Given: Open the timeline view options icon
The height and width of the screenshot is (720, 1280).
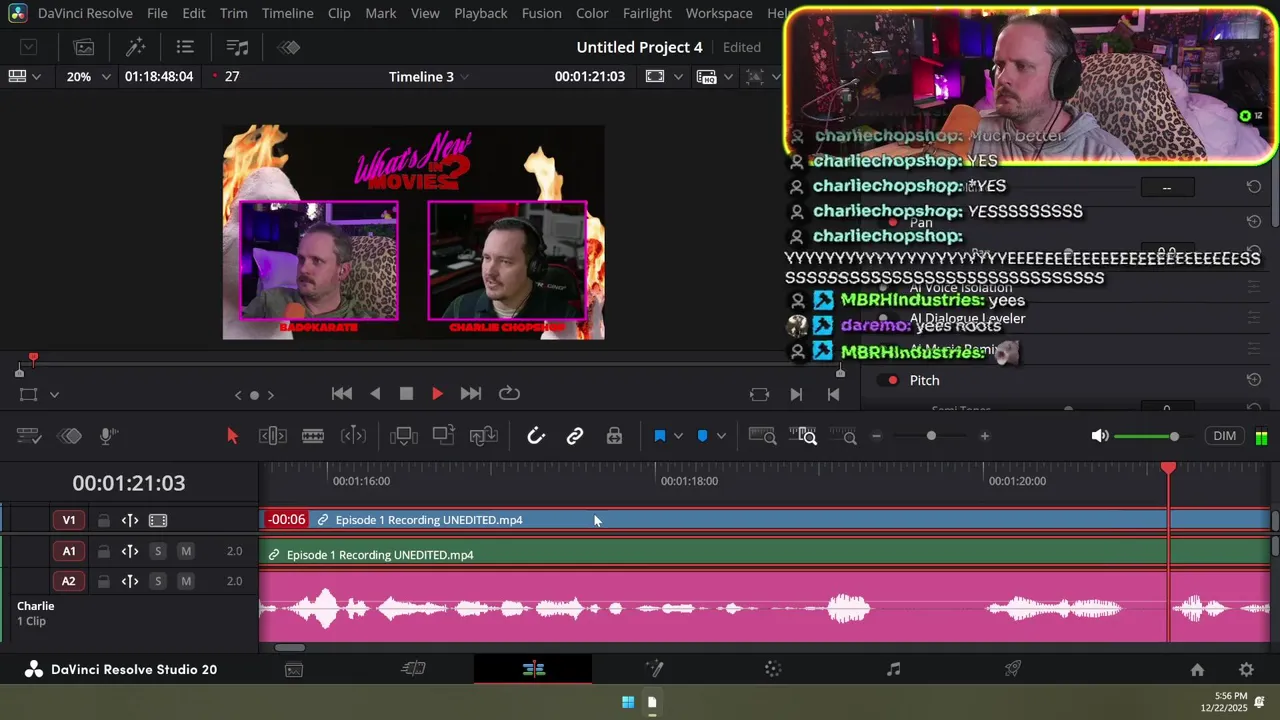Looking at the screenshot, I should pyautogui.click(x=28, y=436).
